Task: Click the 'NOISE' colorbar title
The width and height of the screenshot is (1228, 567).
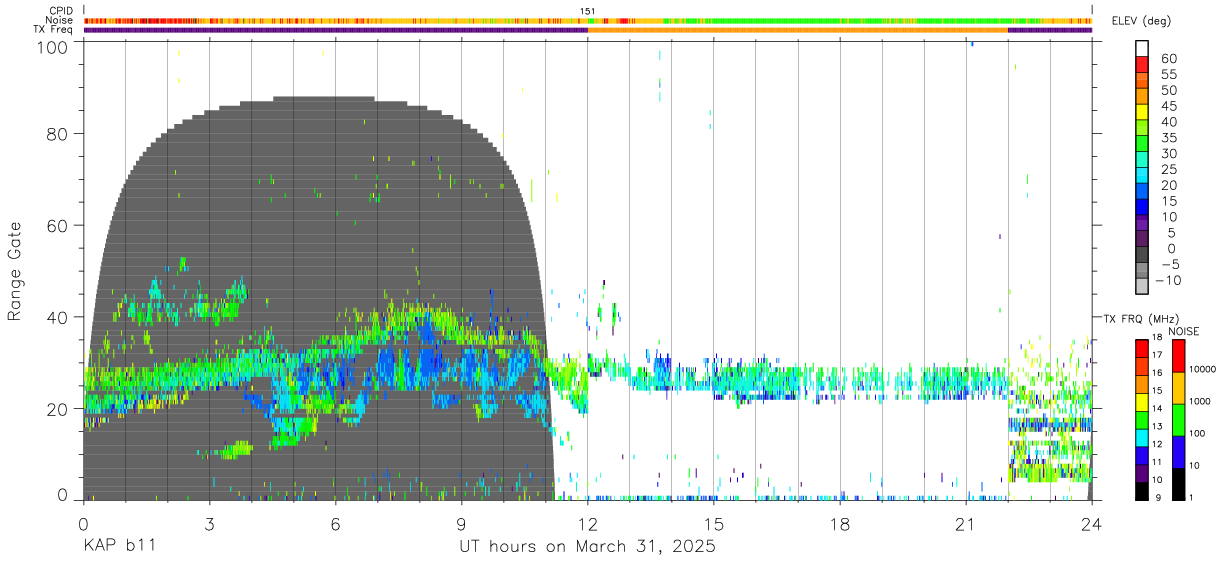Action: [x=1183, y=331]
